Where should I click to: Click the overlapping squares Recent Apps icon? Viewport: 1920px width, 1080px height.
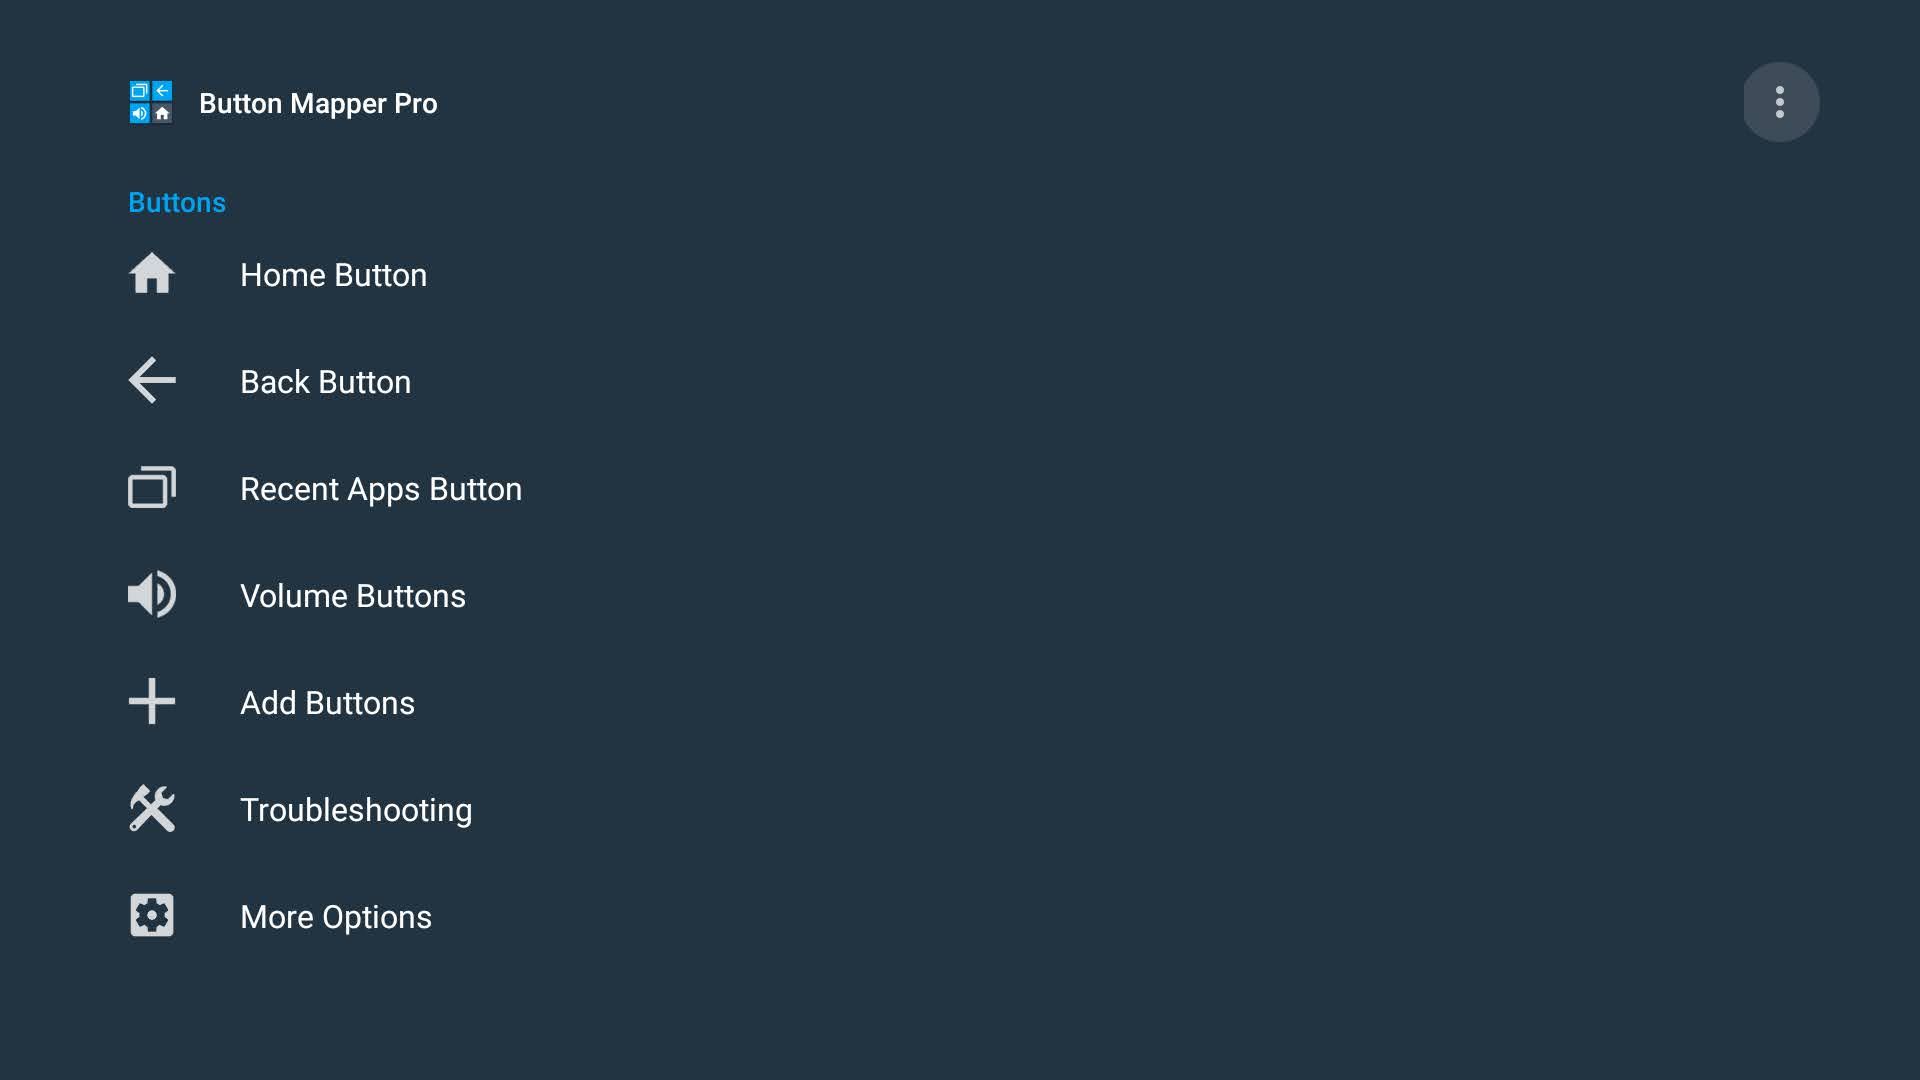pyautogui.click(x=152, y=488)
